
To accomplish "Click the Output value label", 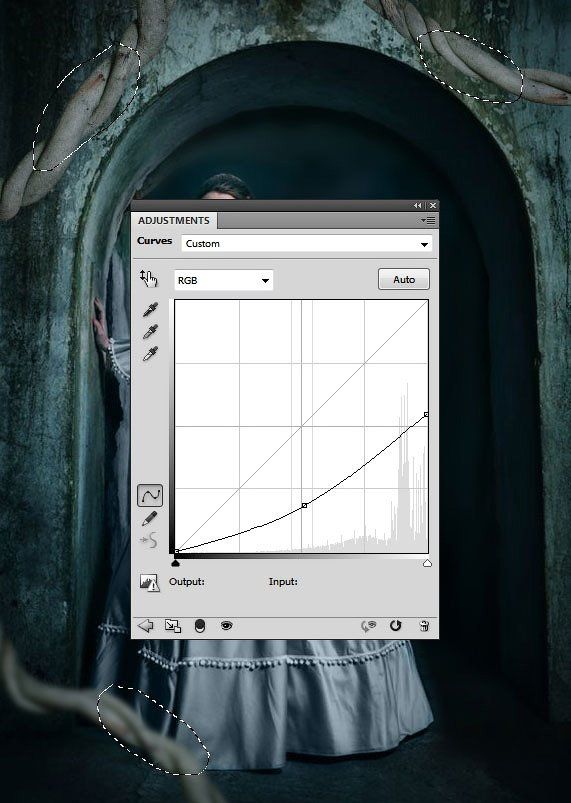I will click(187, 582).
